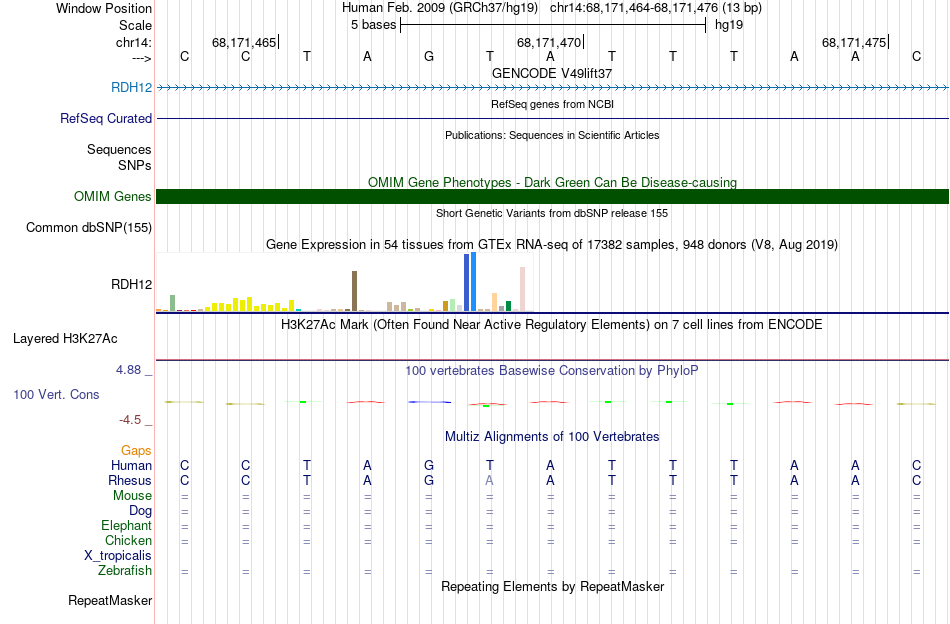The height and width of the screenshot is (624, 950).
Task: Click the 4.88 PhyloP upper axis value
Action: (x=128, y=370)
